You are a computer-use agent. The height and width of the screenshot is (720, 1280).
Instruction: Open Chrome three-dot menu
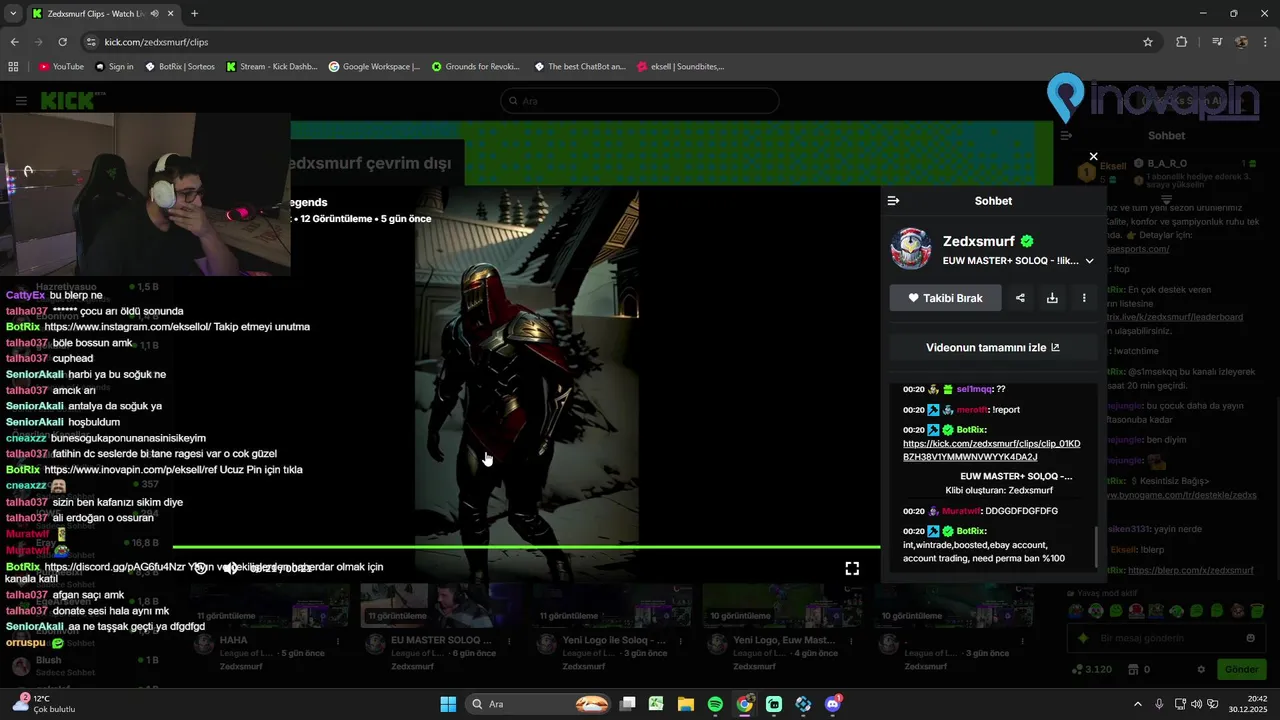(1265, 42)
